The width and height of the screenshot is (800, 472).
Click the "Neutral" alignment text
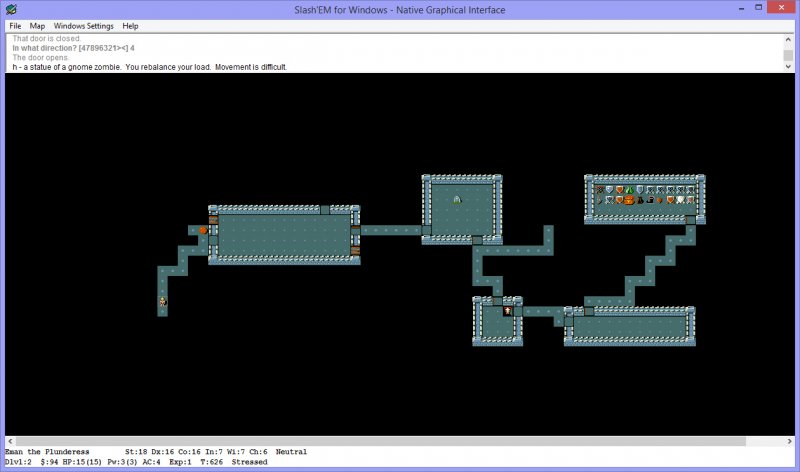[x=291, y=452]
